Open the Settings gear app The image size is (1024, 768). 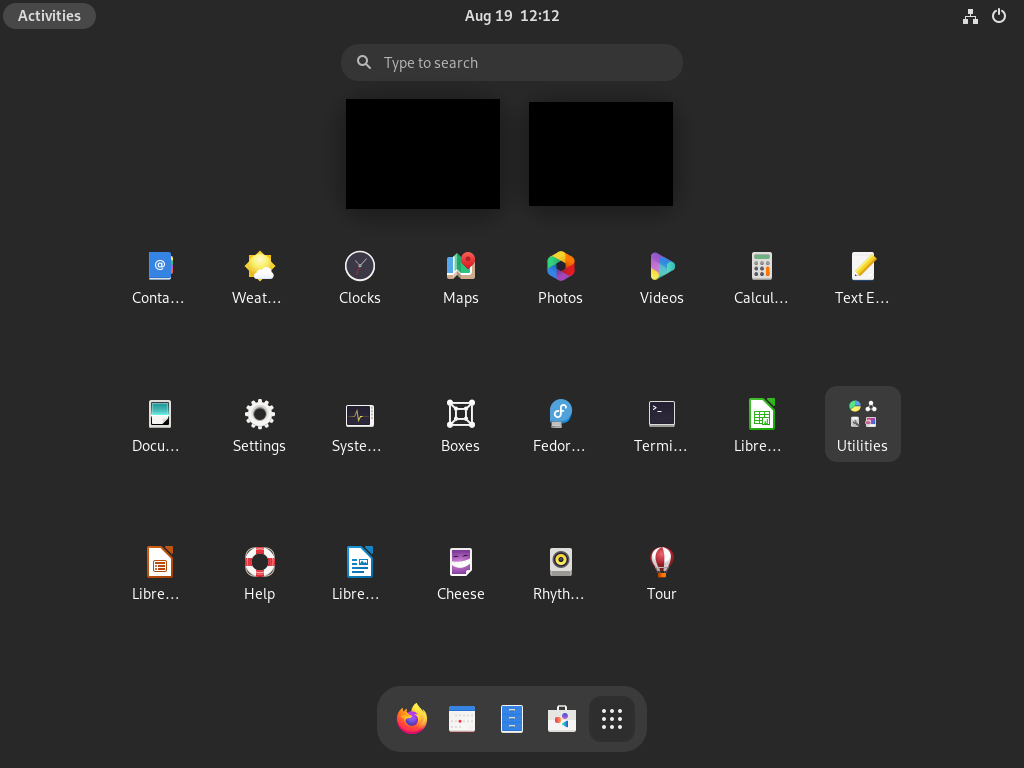(x=259, y=425)
